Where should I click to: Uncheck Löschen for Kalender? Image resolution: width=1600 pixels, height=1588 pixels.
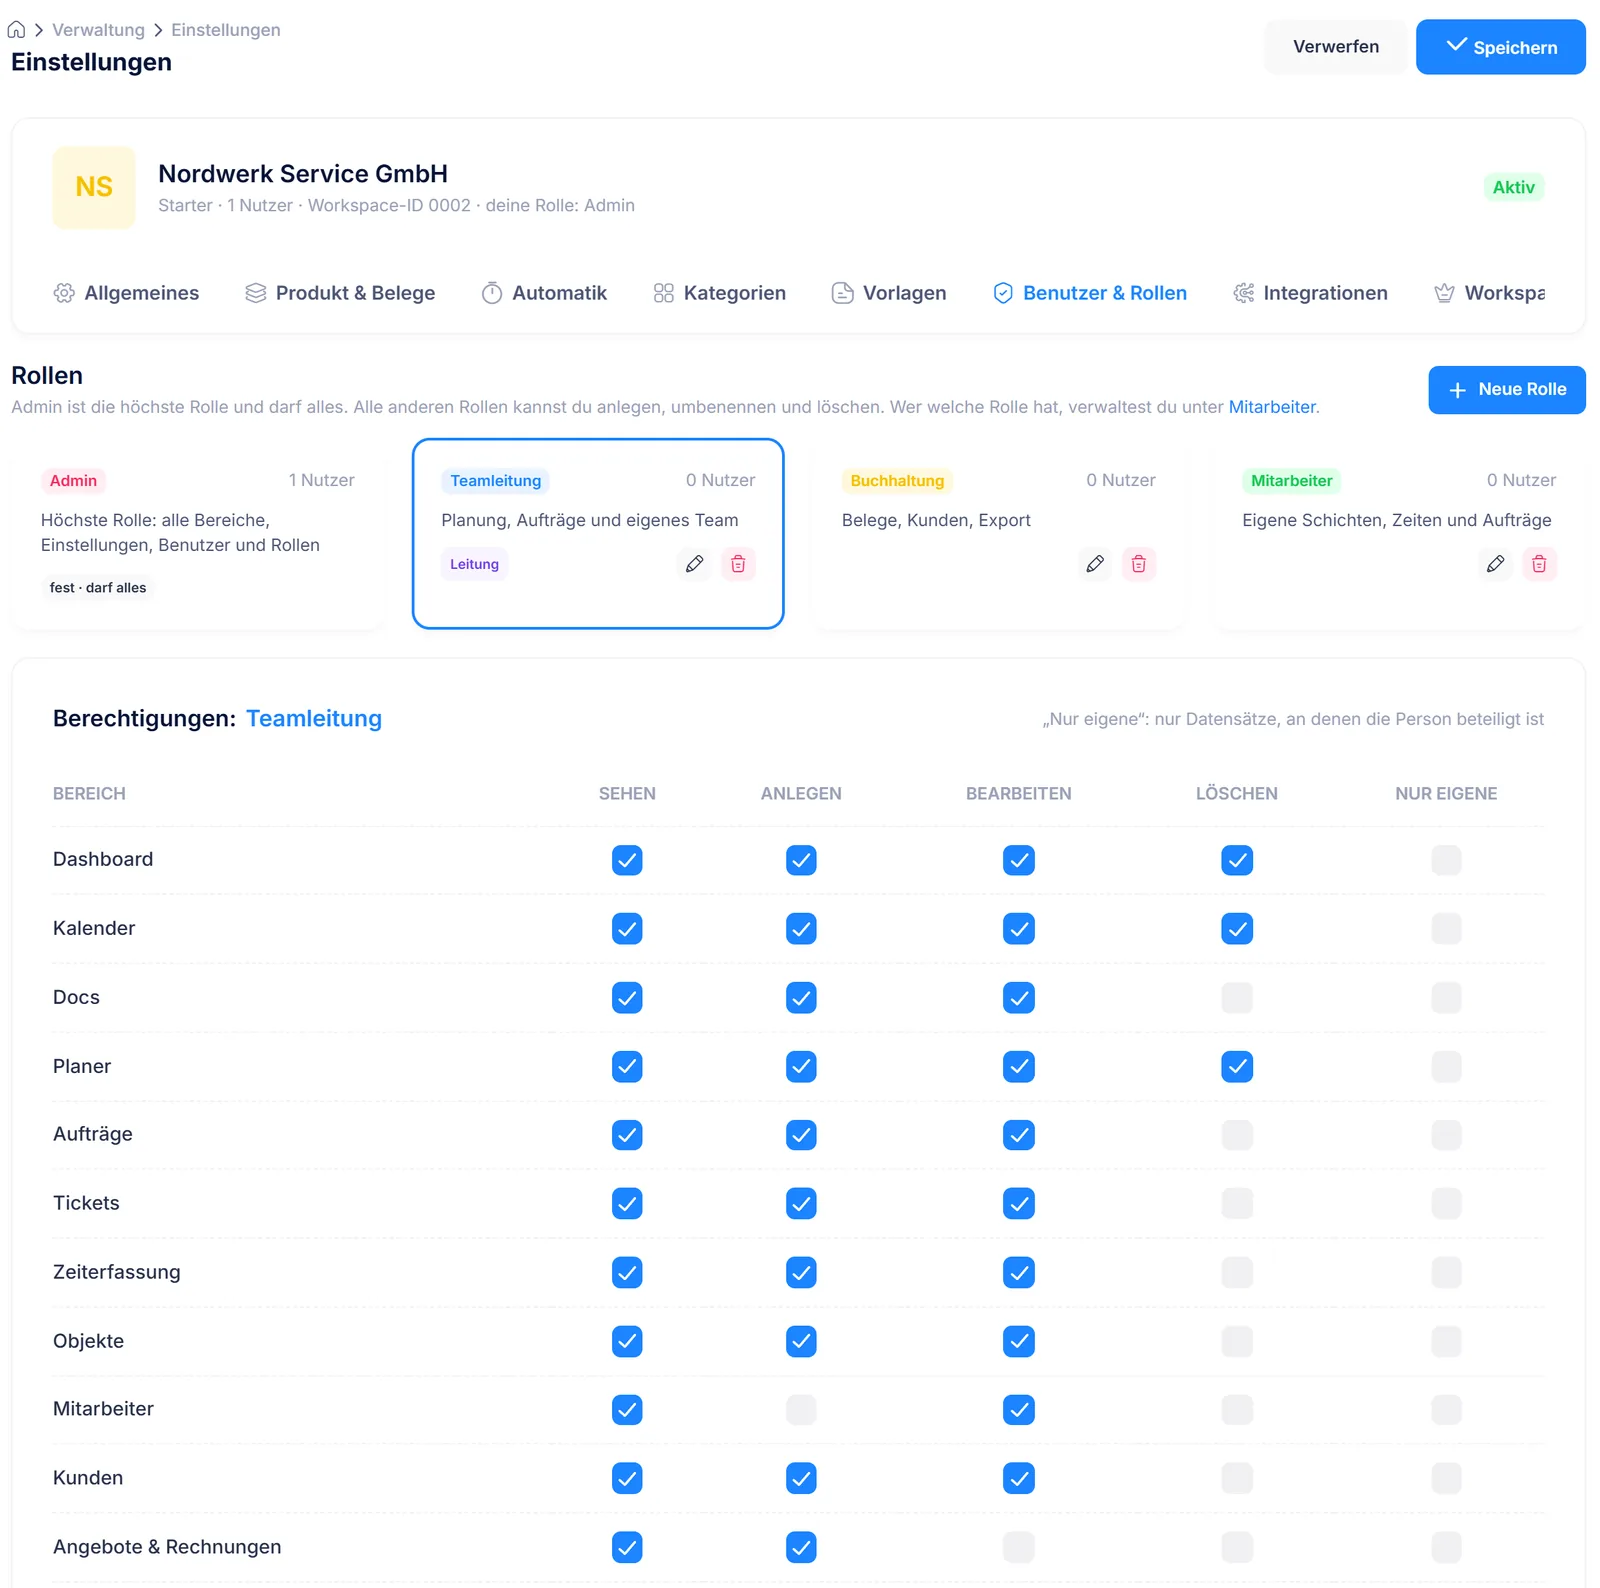(1237, 929)
